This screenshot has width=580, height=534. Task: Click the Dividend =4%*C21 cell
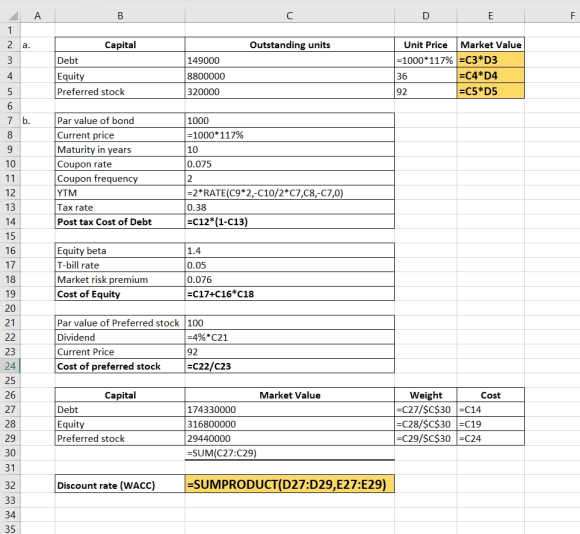[x=290, y=337]
